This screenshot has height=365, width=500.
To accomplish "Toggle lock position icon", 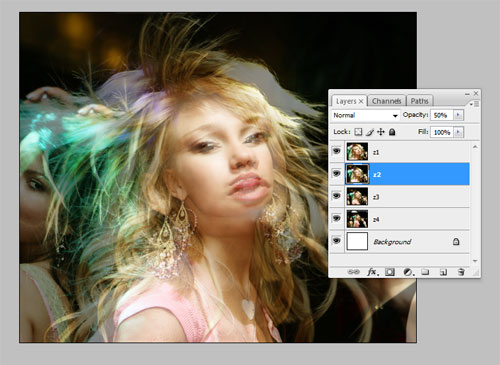I will (x=381, y=132).
